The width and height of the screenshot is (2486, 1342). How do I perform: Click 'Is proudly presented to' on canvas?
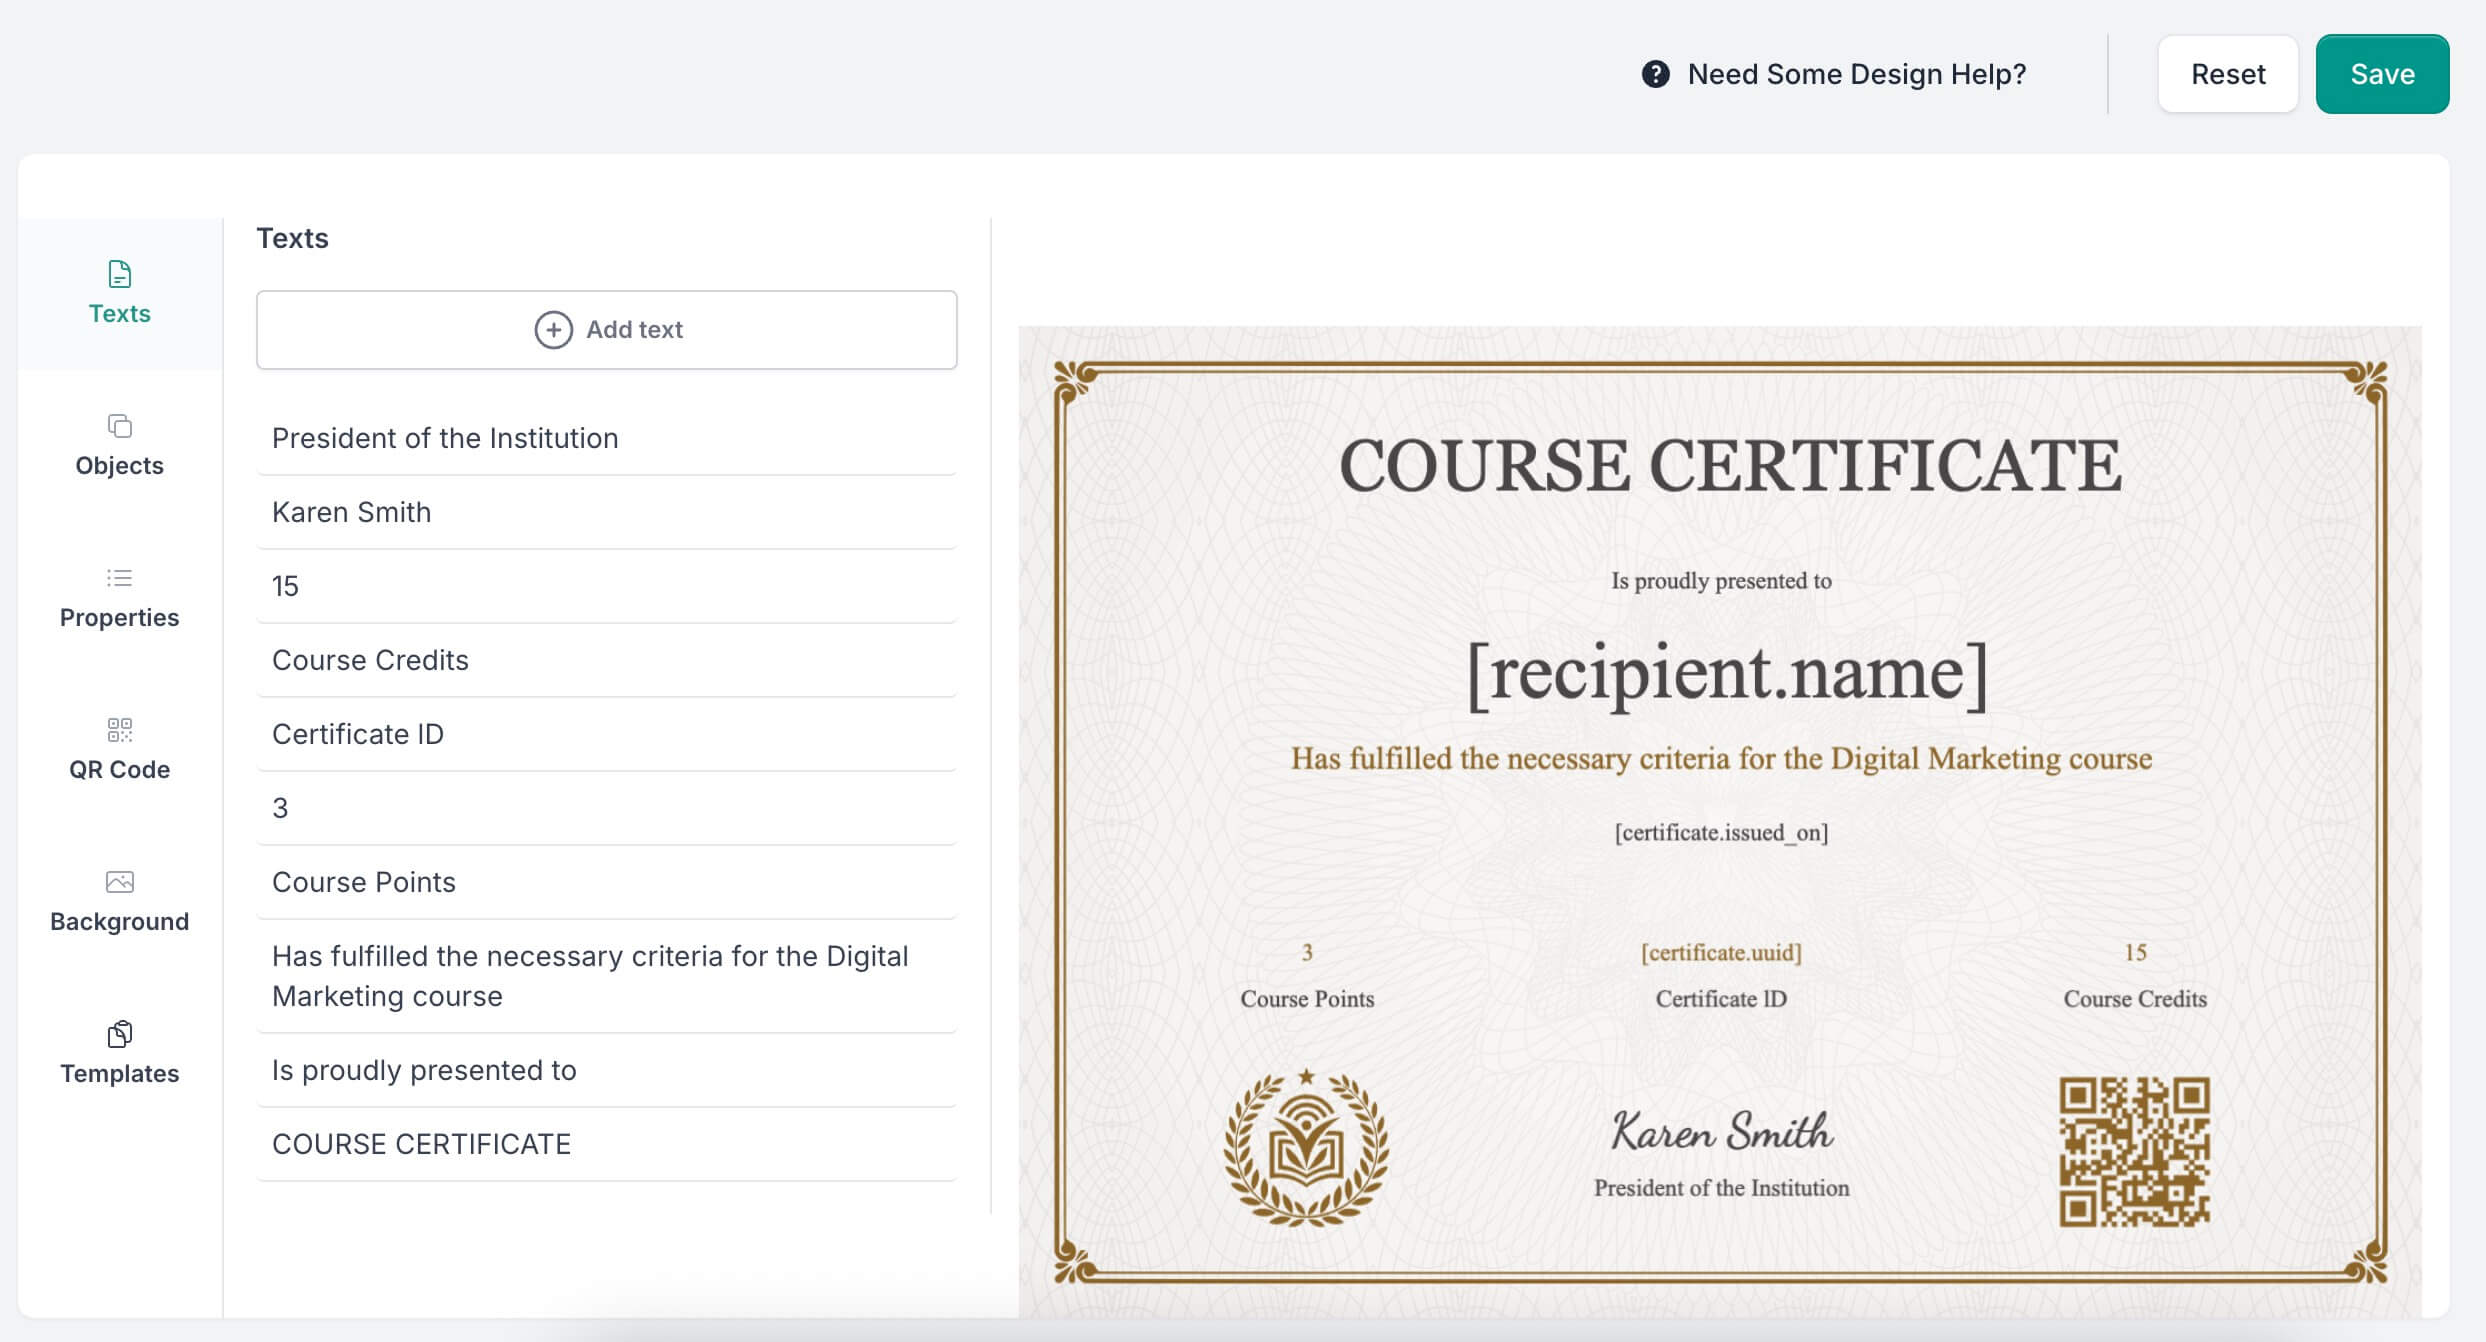(1721, 580)
